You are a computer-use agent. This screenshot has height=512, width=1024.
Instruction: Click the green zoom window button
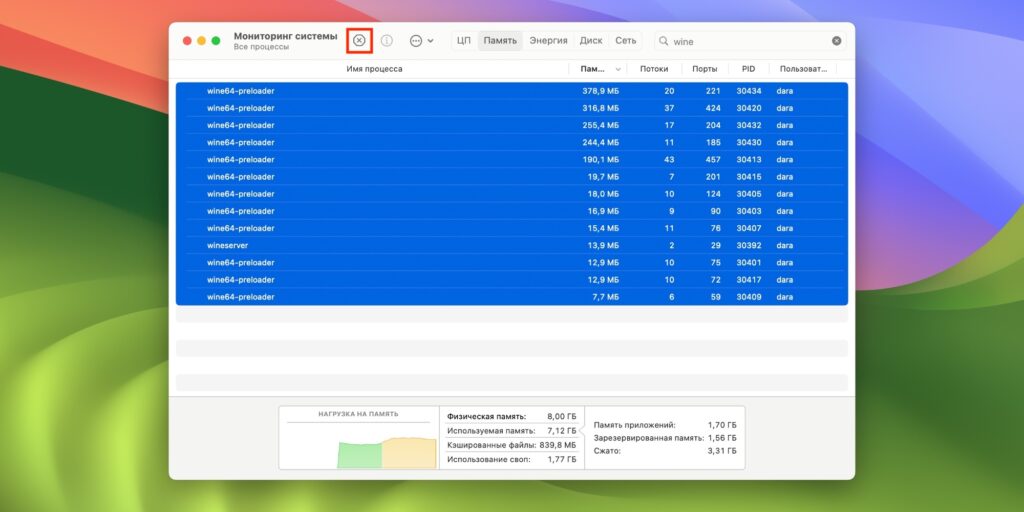coord(216,40)
